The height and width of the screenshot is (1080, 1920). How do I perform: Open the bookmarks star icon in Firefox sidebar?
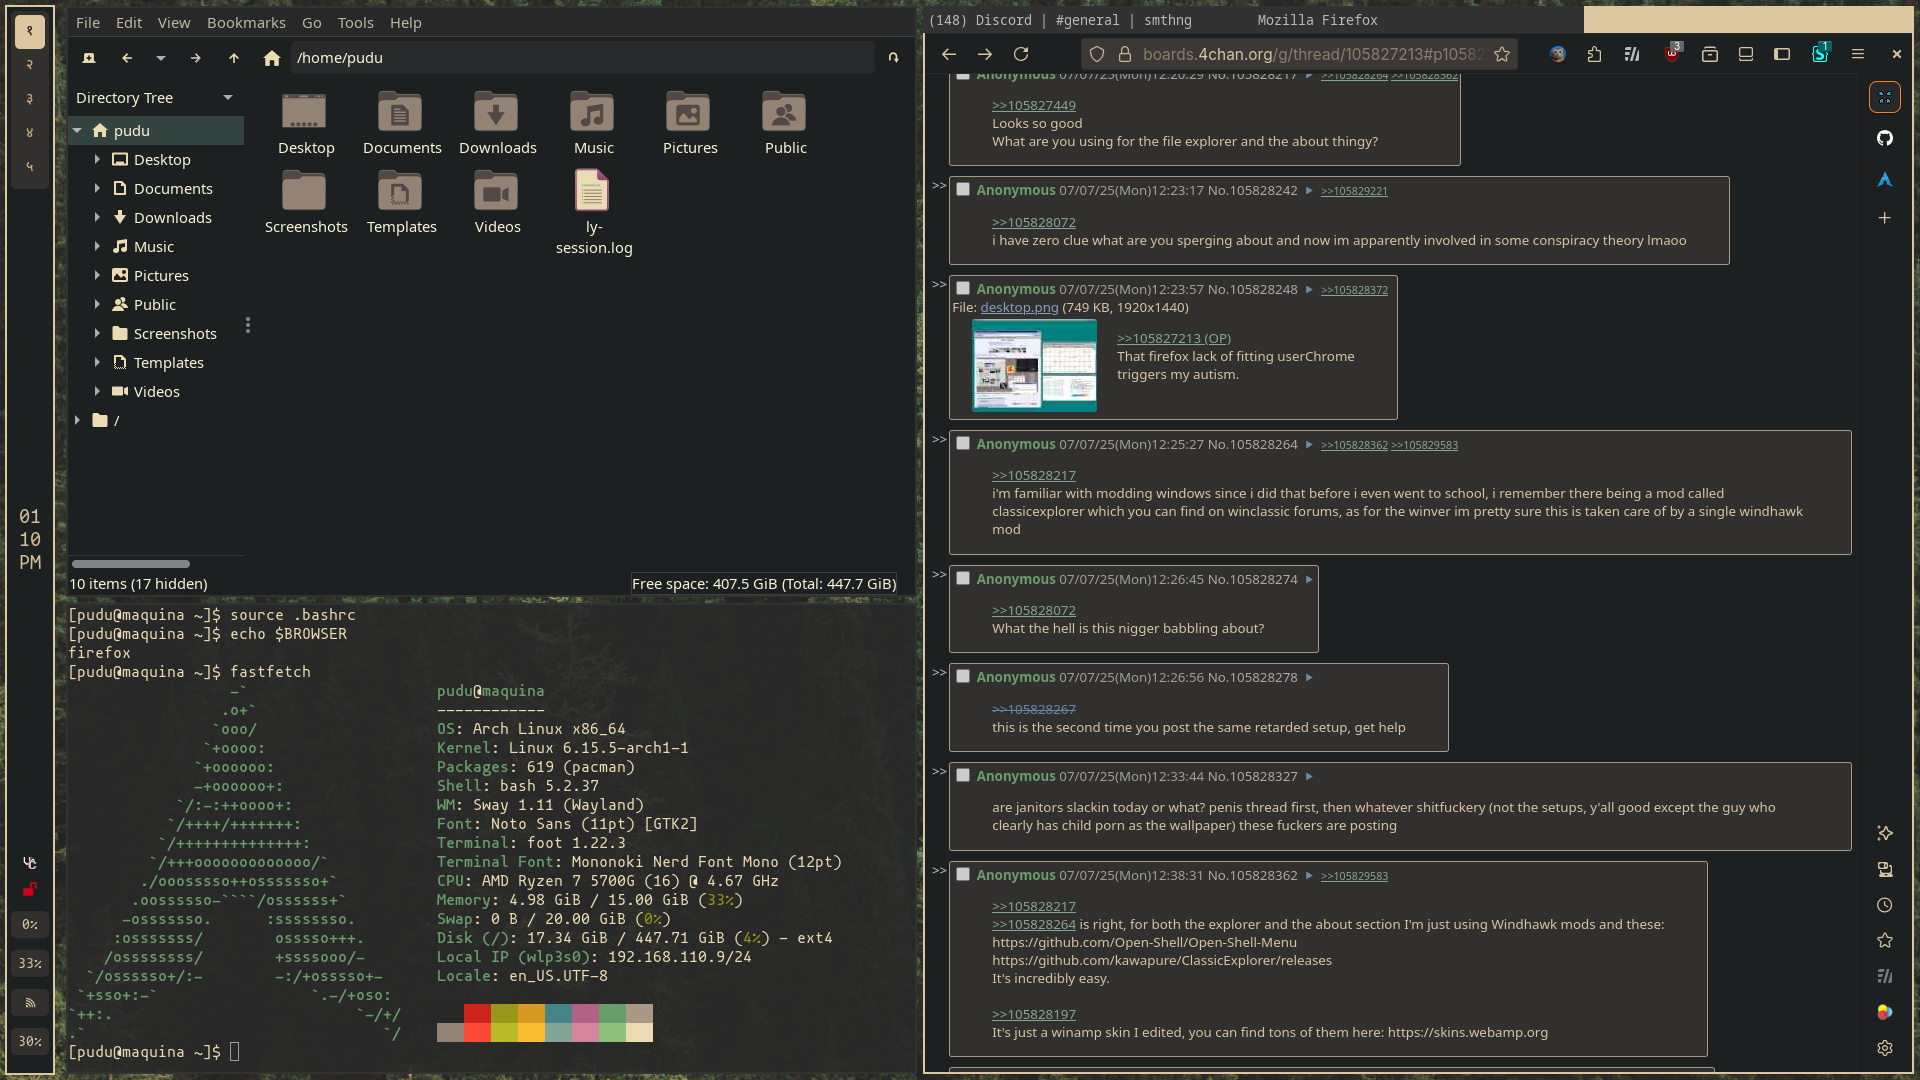[1885, 940]
